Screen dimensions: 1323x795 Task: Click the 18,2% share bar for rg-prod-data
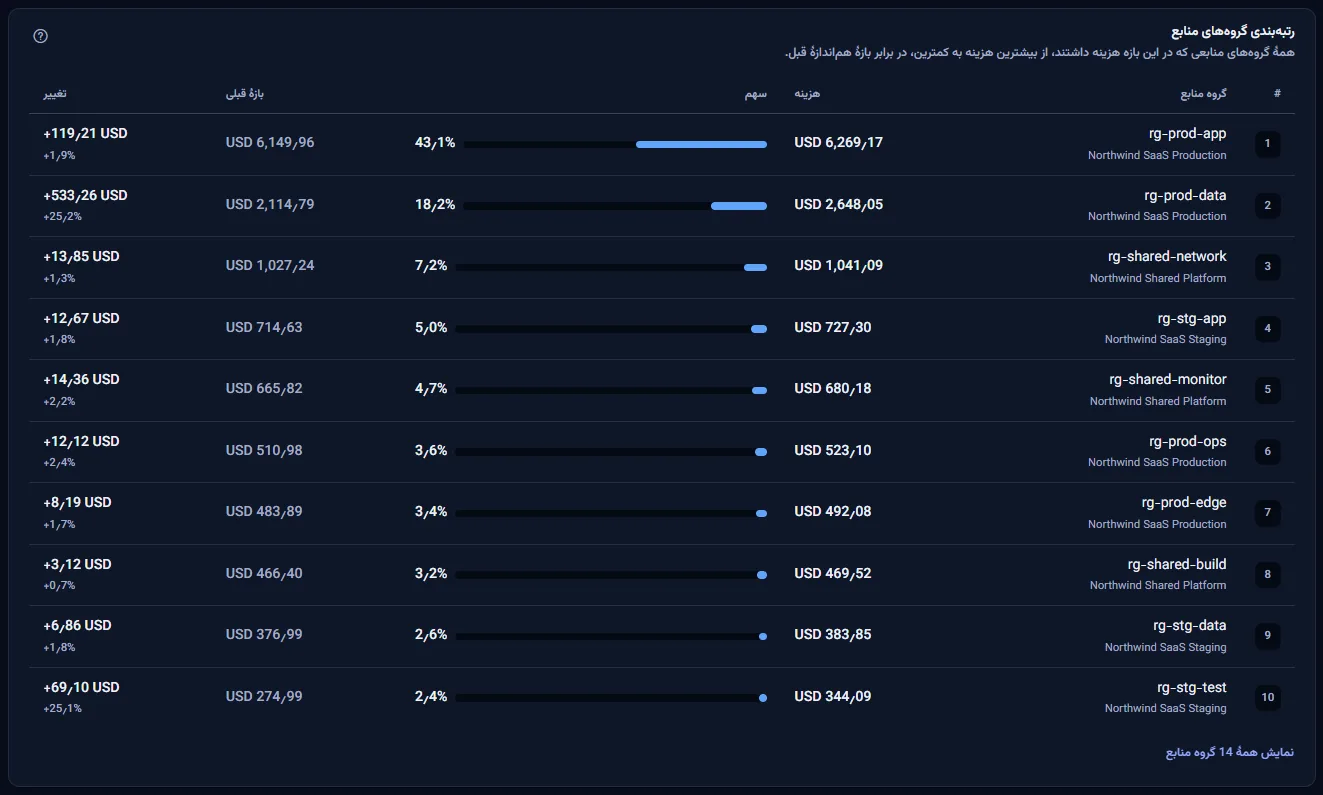[x=615, y=206]
